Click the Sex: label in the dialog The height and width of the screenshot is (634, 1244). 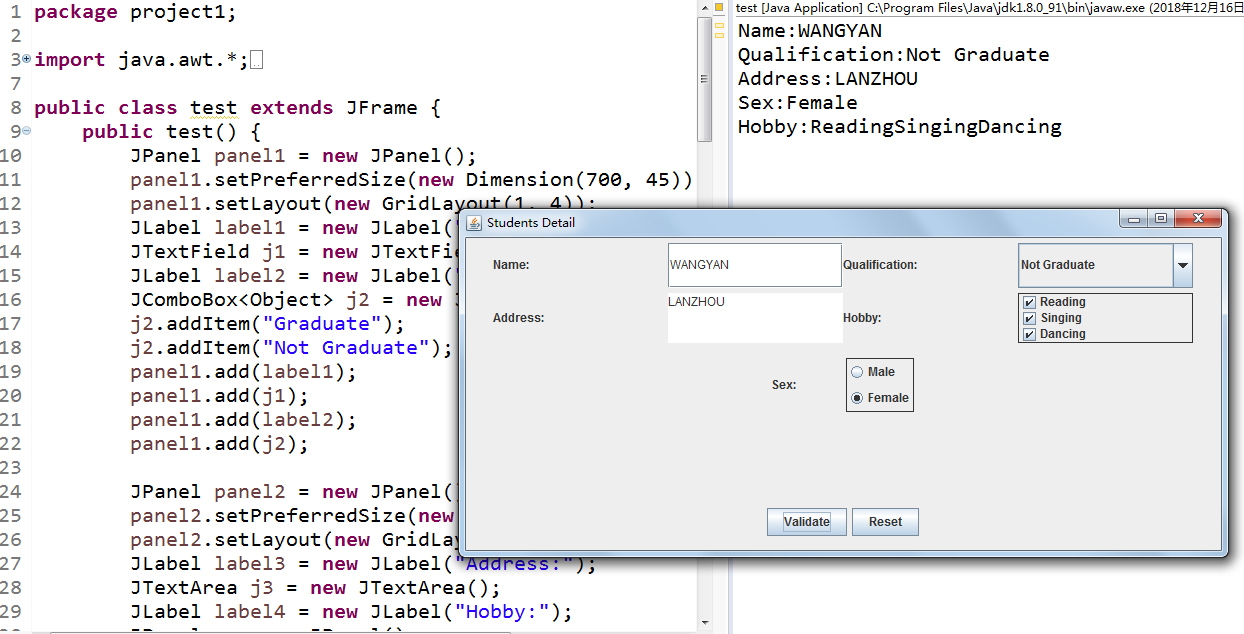(x=784, y=385)
